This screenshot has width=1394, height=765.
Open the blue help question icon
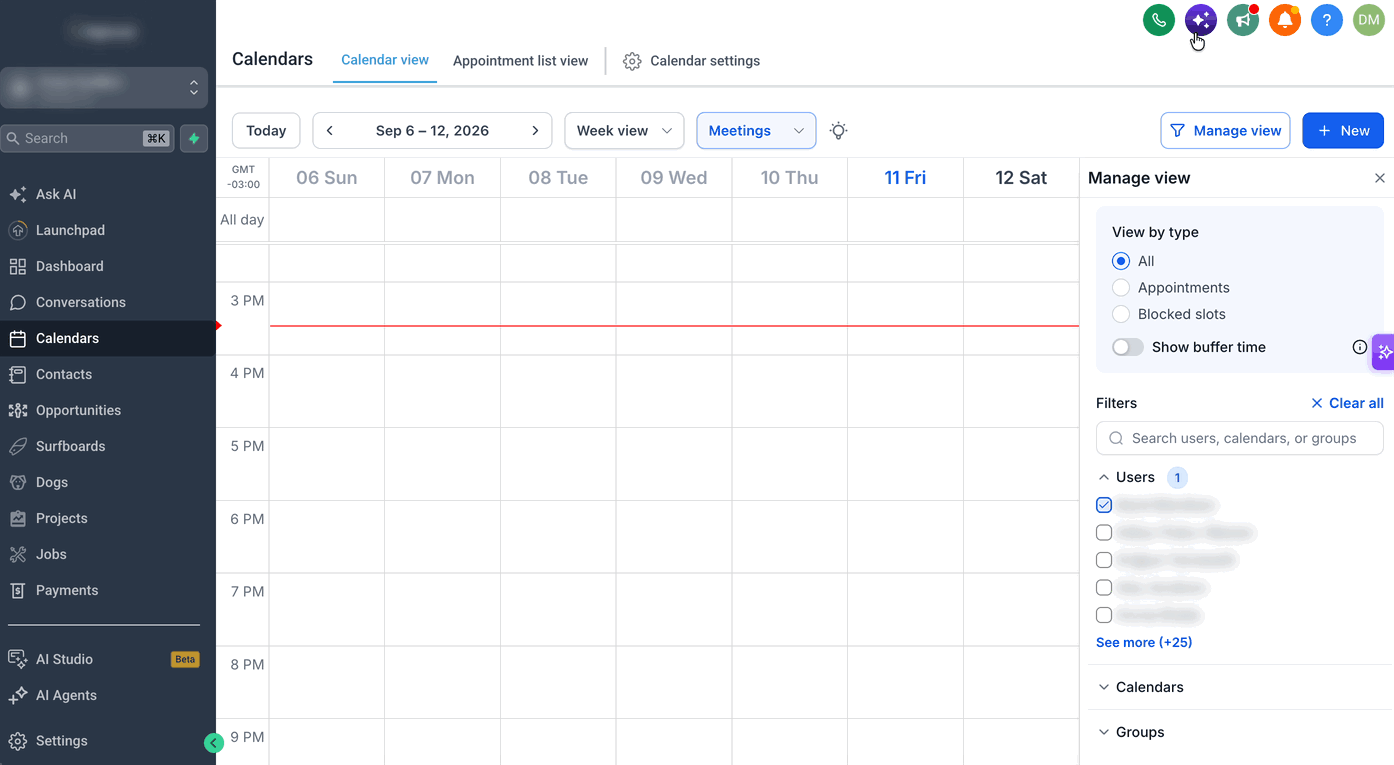[1327, 19]
